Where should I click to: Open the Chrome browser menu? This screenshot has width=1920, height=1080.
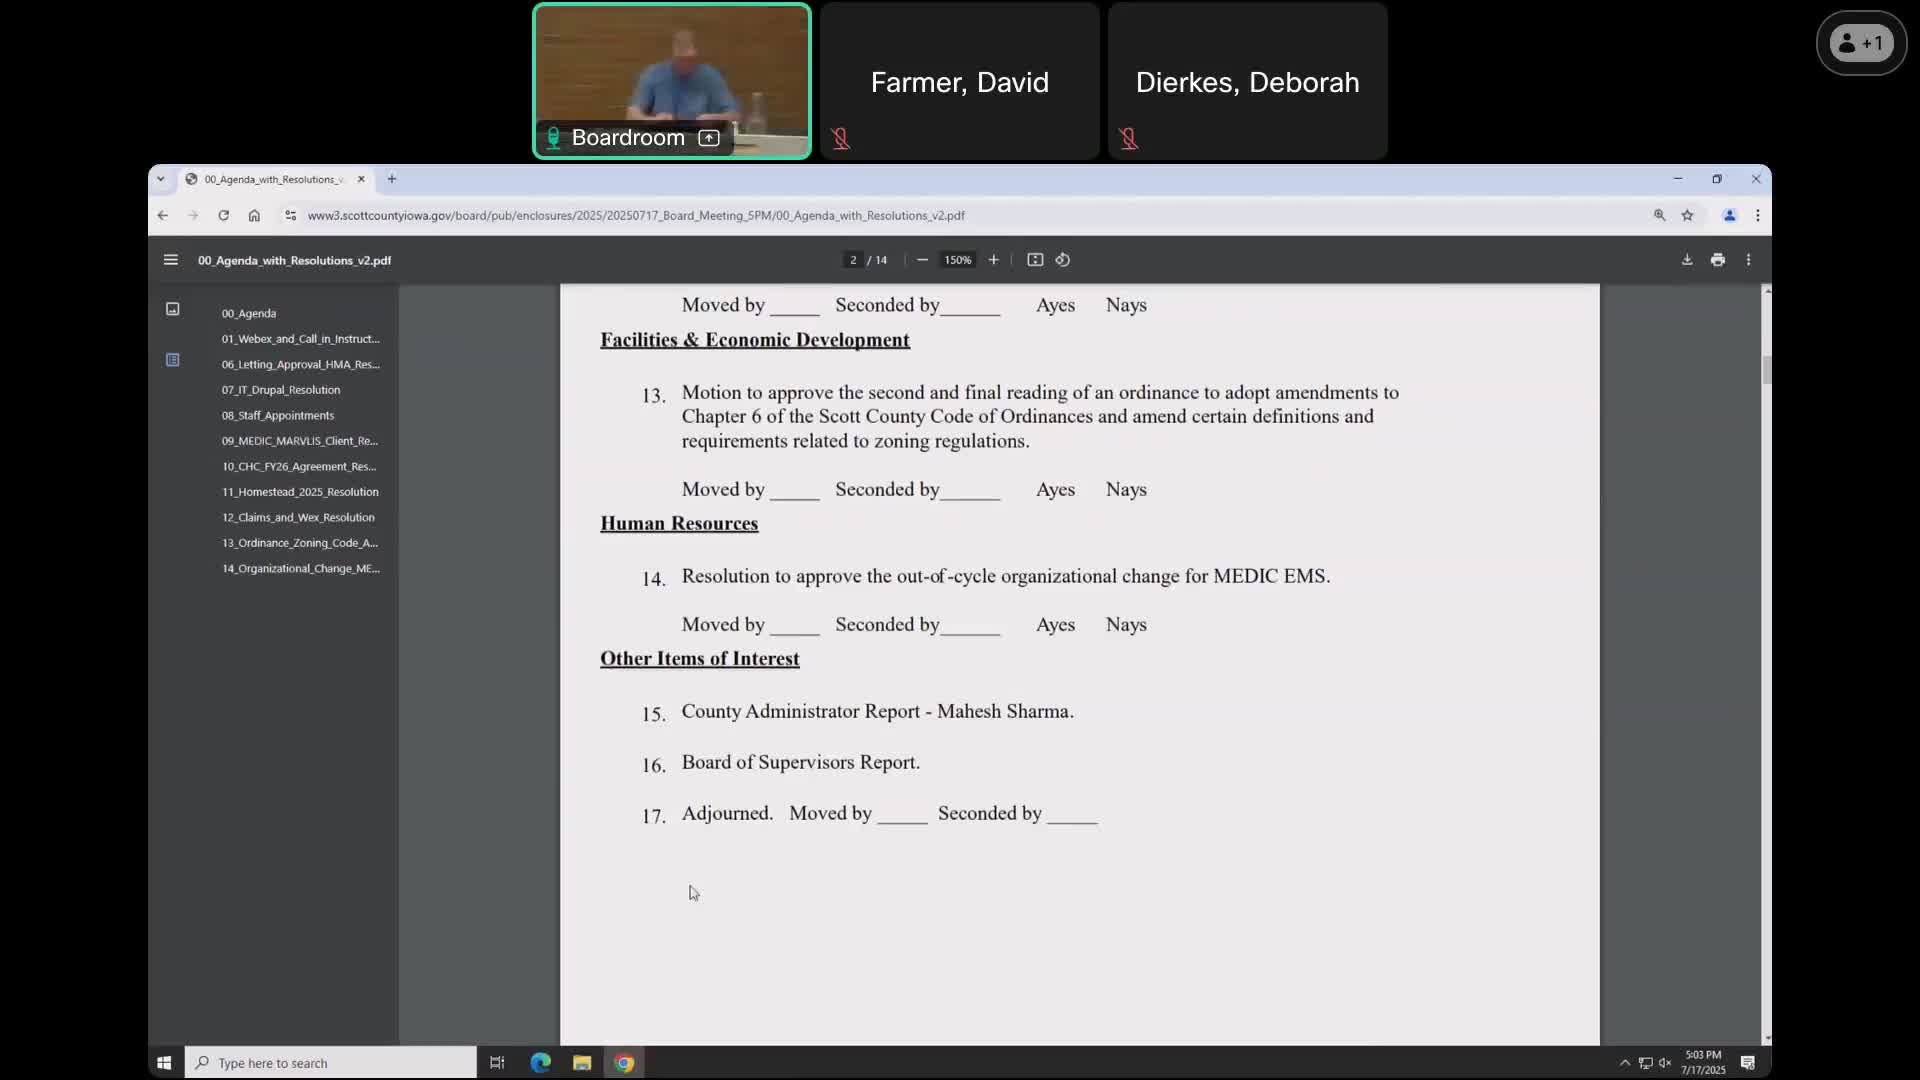[x=1757, y=215]
